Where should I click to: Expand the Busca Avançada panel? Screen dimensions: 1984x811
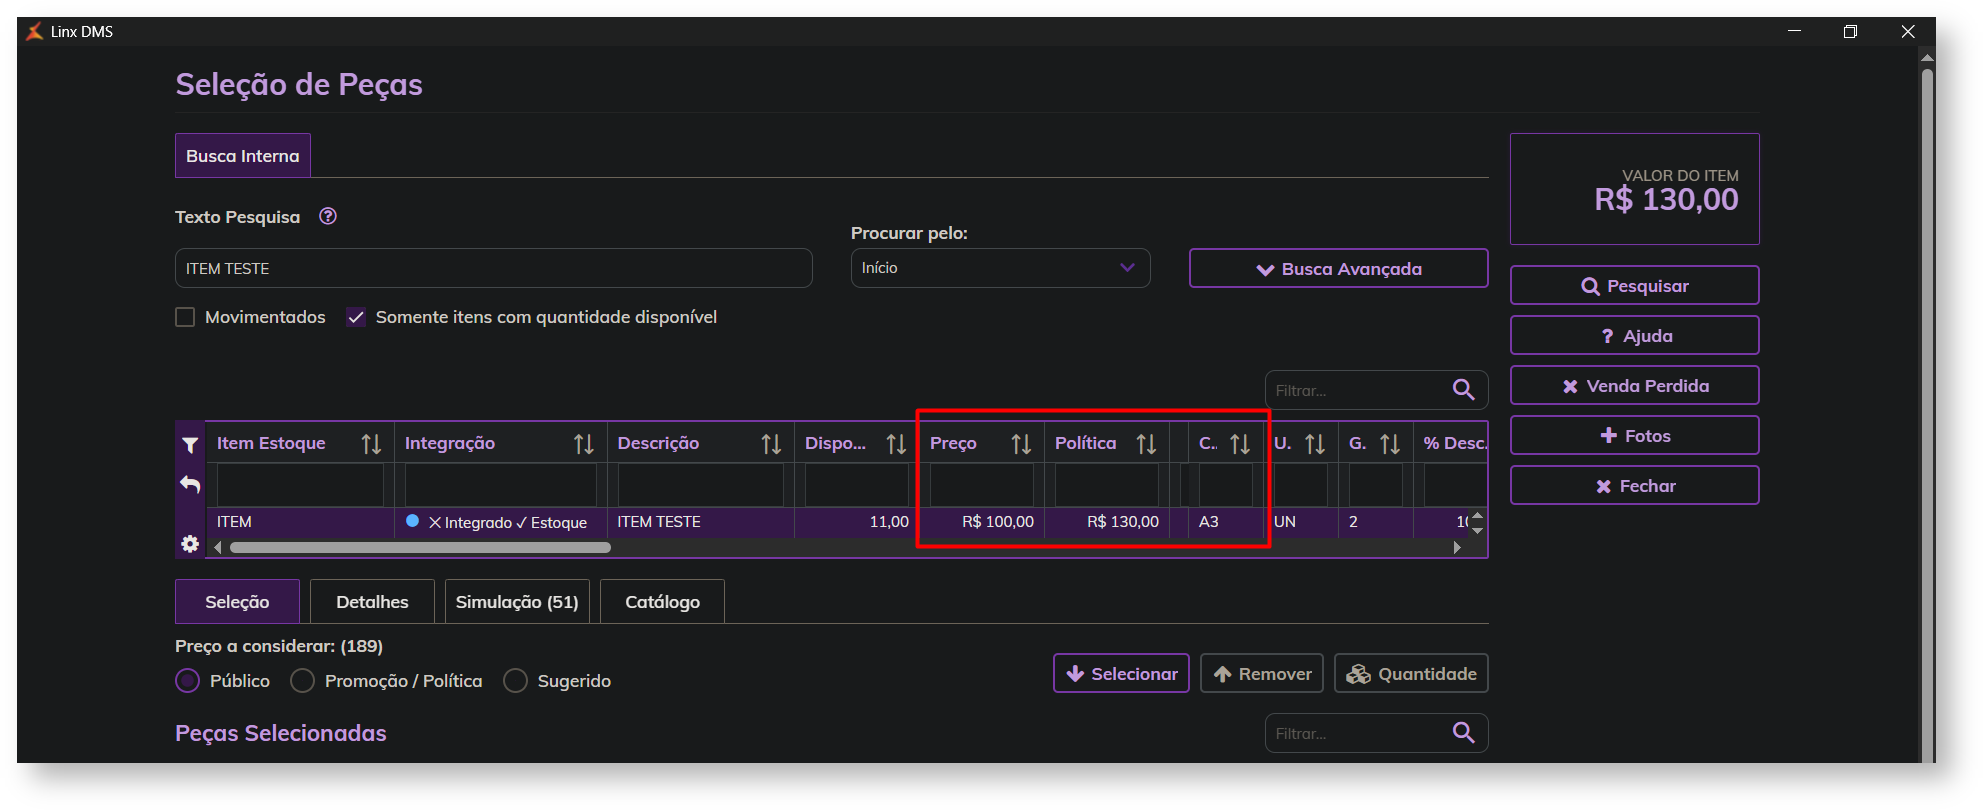point(1338,269)
